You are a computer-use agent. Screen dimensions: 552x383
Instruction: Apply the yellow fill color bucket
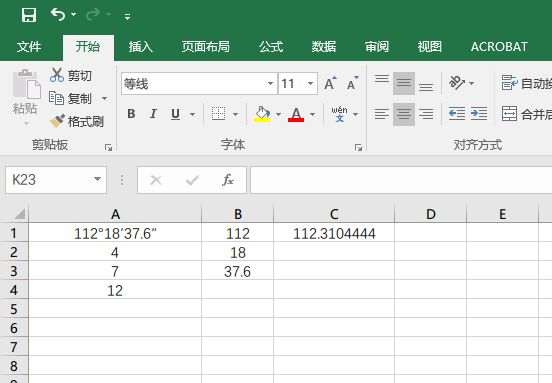pos(262,114)
